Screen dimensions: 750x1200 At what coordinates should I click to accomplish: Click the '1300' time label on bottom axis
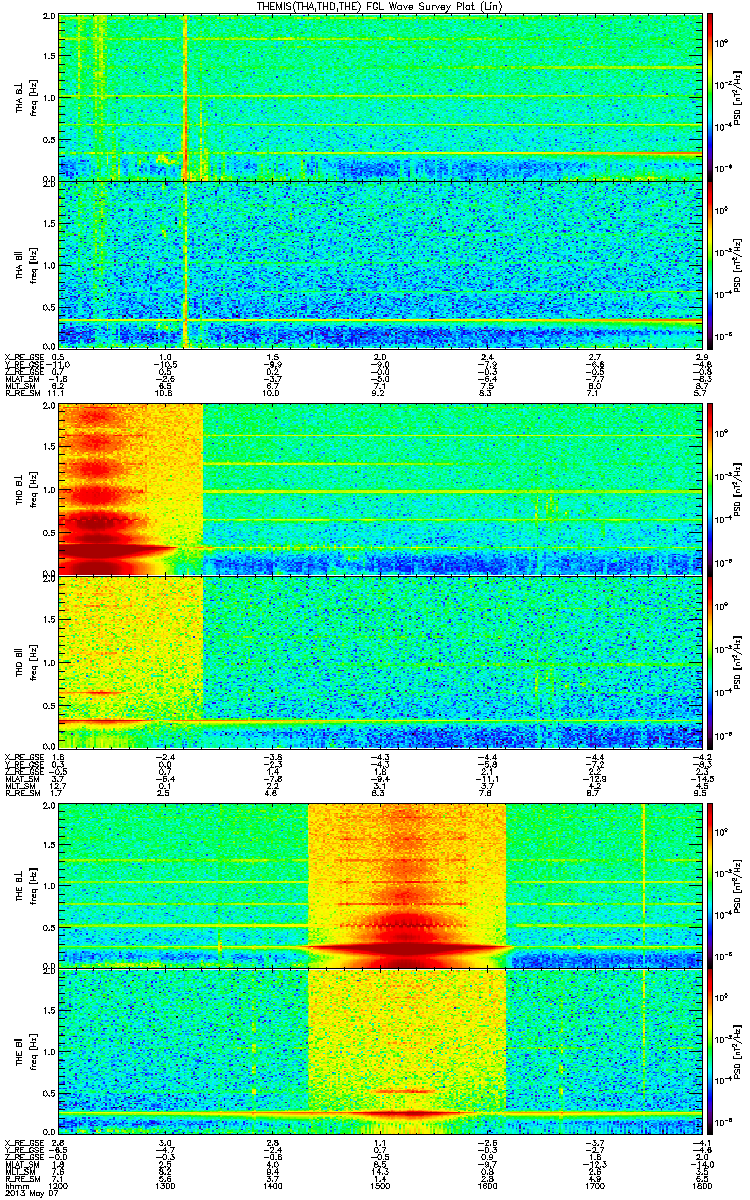167,1186
